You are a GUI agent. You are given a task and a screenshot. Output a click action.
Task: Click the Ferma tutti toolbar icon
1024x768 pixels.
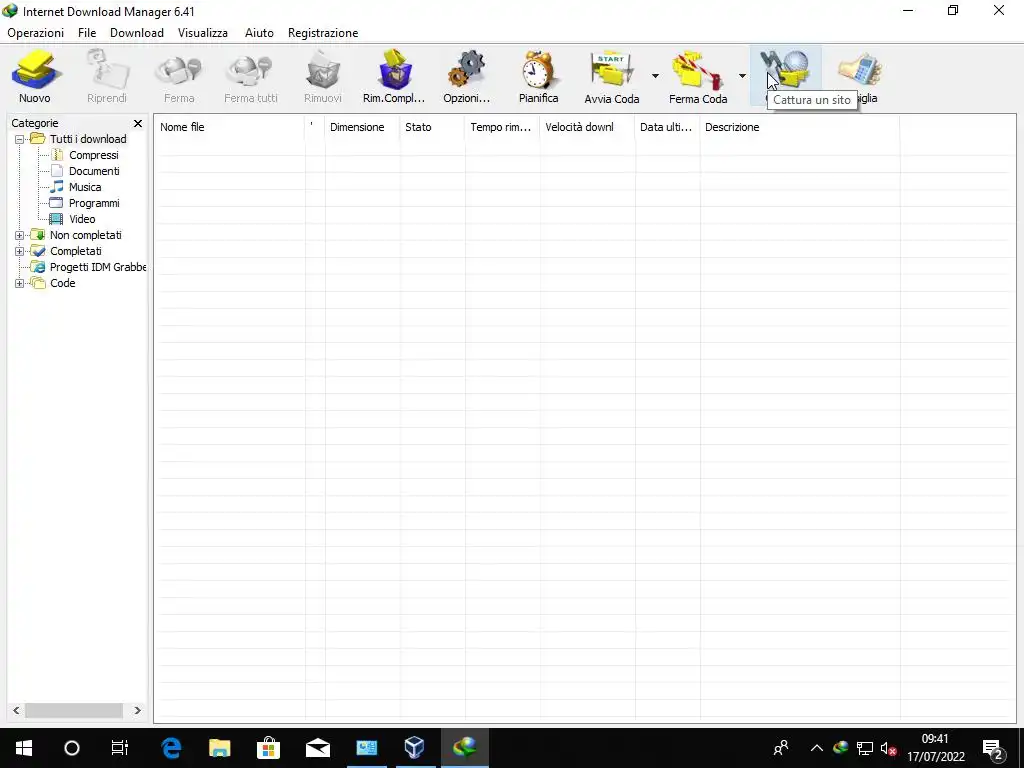coord(251,70)
